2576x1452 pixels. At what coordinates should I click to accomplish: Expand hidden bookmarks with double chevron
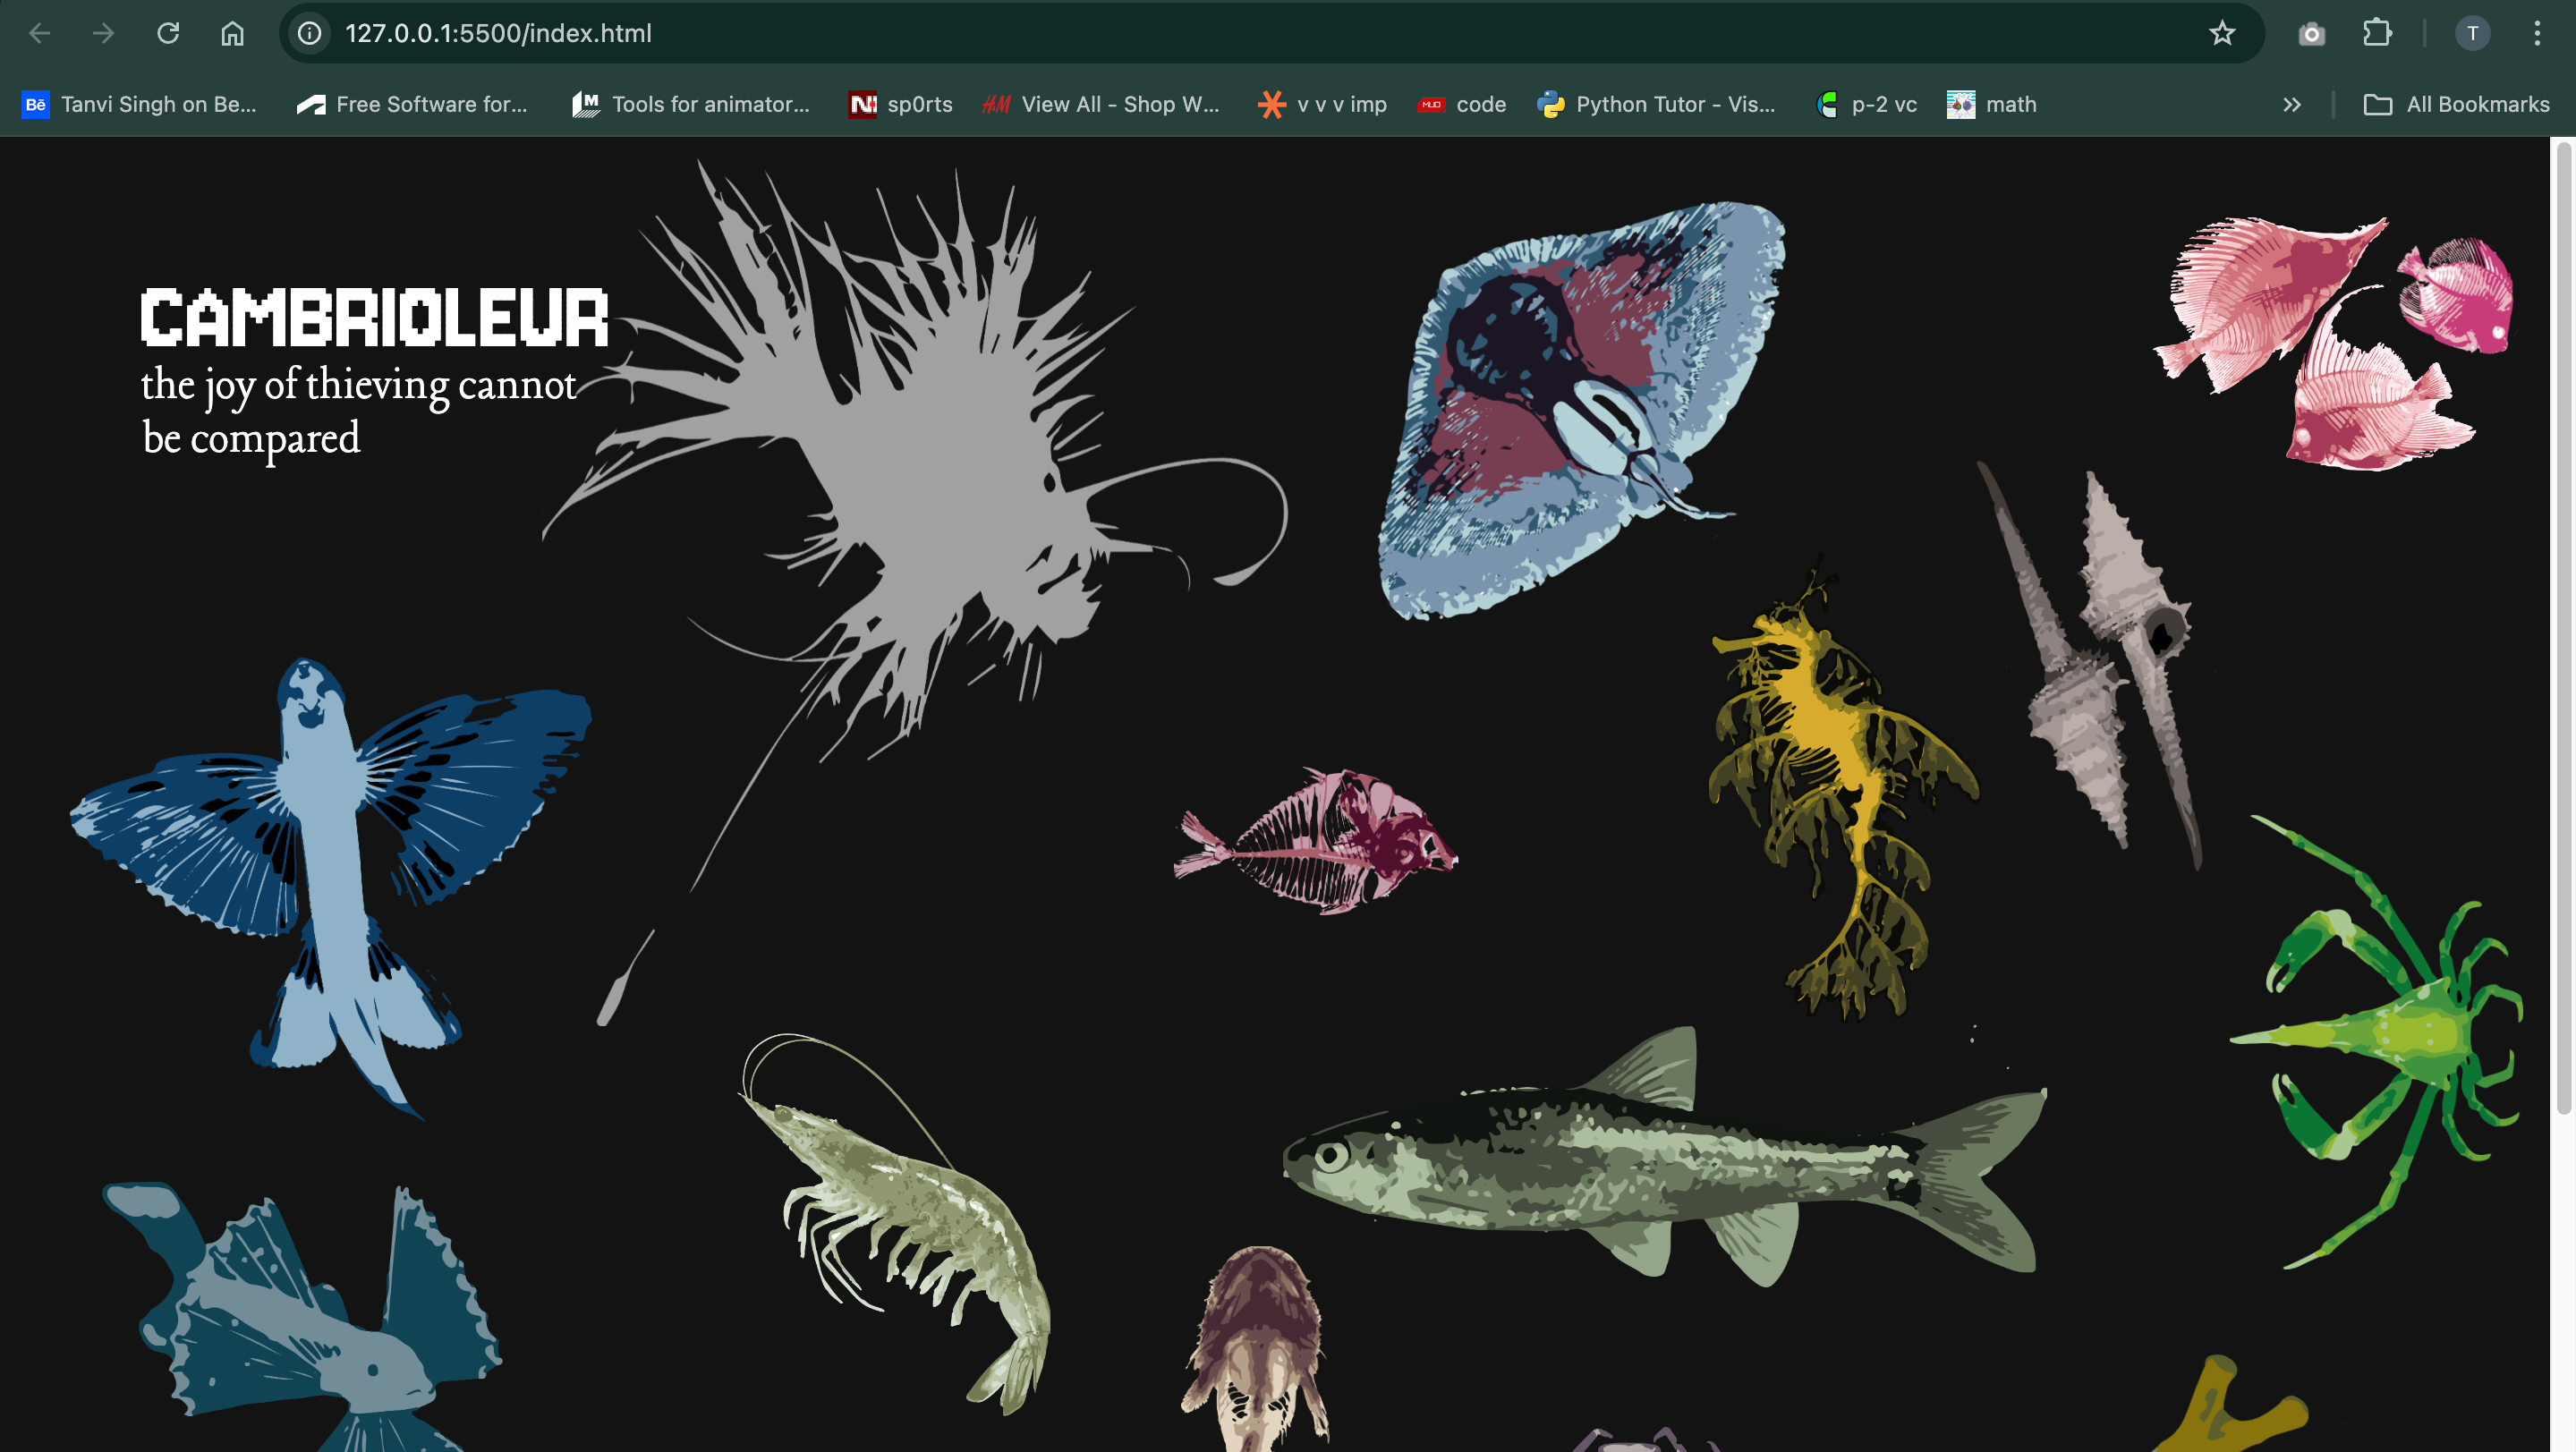point(2292,104)
